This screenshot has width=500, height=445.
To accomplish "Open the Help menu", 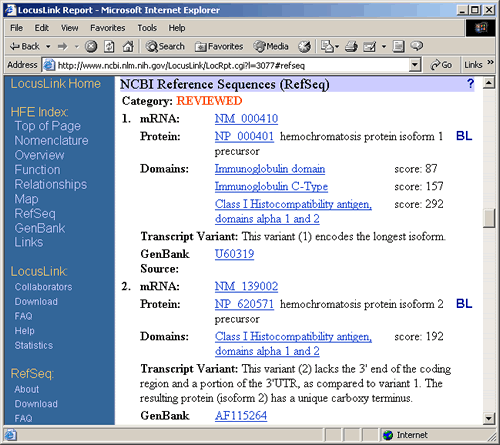I will coord(177,28).
